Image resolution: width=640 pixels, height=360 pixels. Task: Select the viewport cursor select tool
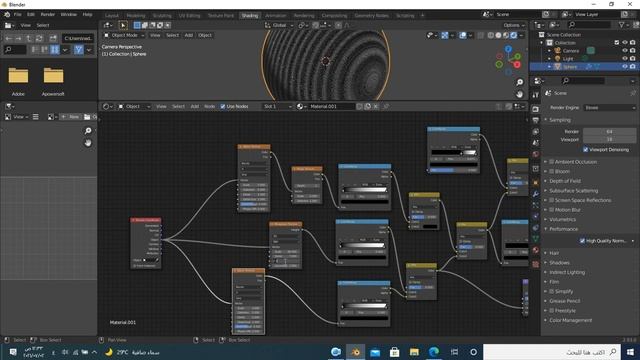pyautogui.click(x=123, y=25)
